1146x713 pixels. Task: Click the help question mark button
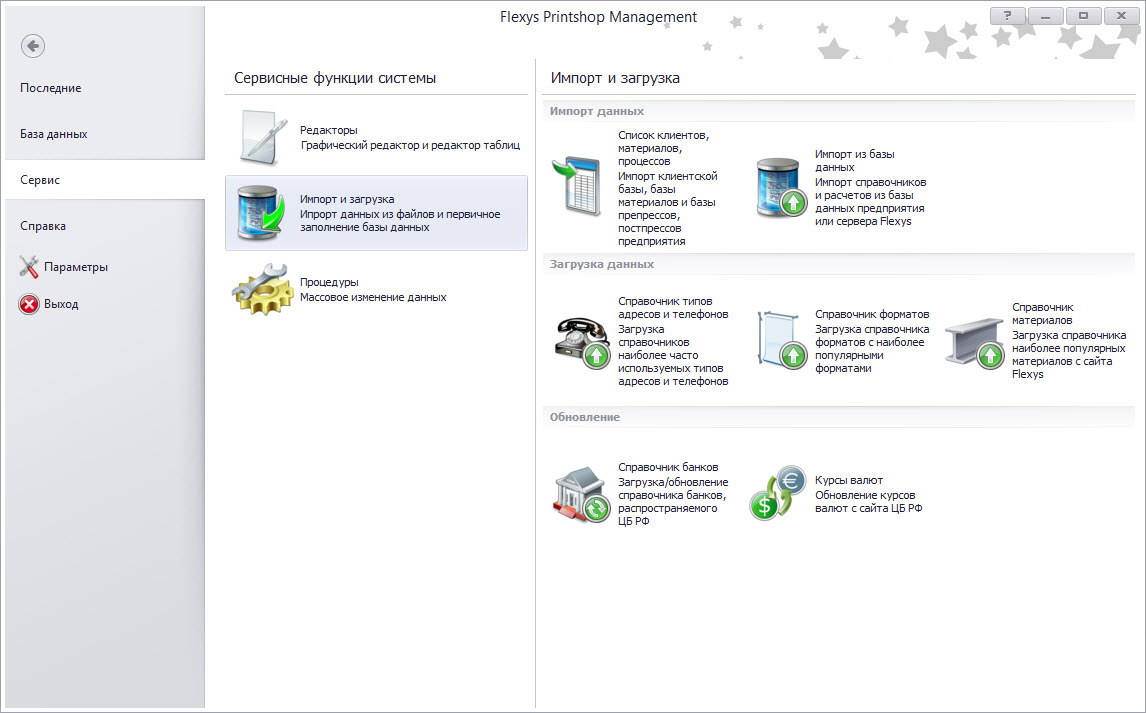[x=1008, y=16]
